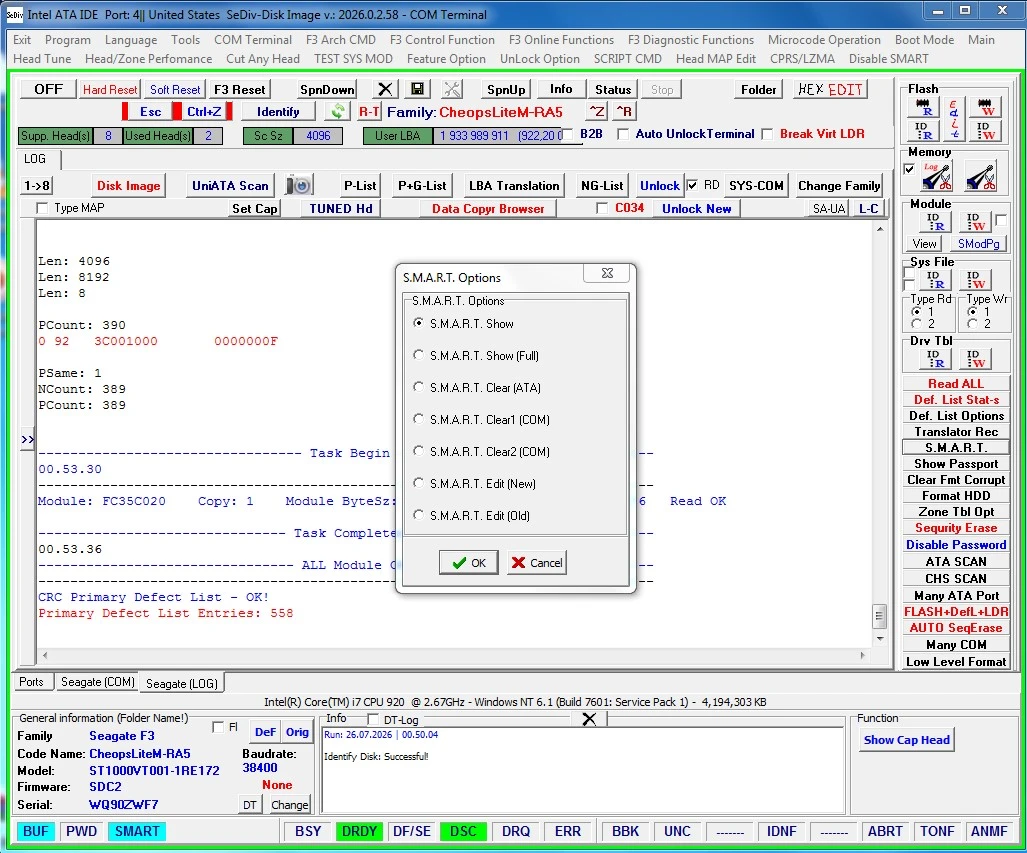Click the R-T button next to Family
Image resolution: width=1027 pixels, height=853 pixels.
[x=369, y=111]
